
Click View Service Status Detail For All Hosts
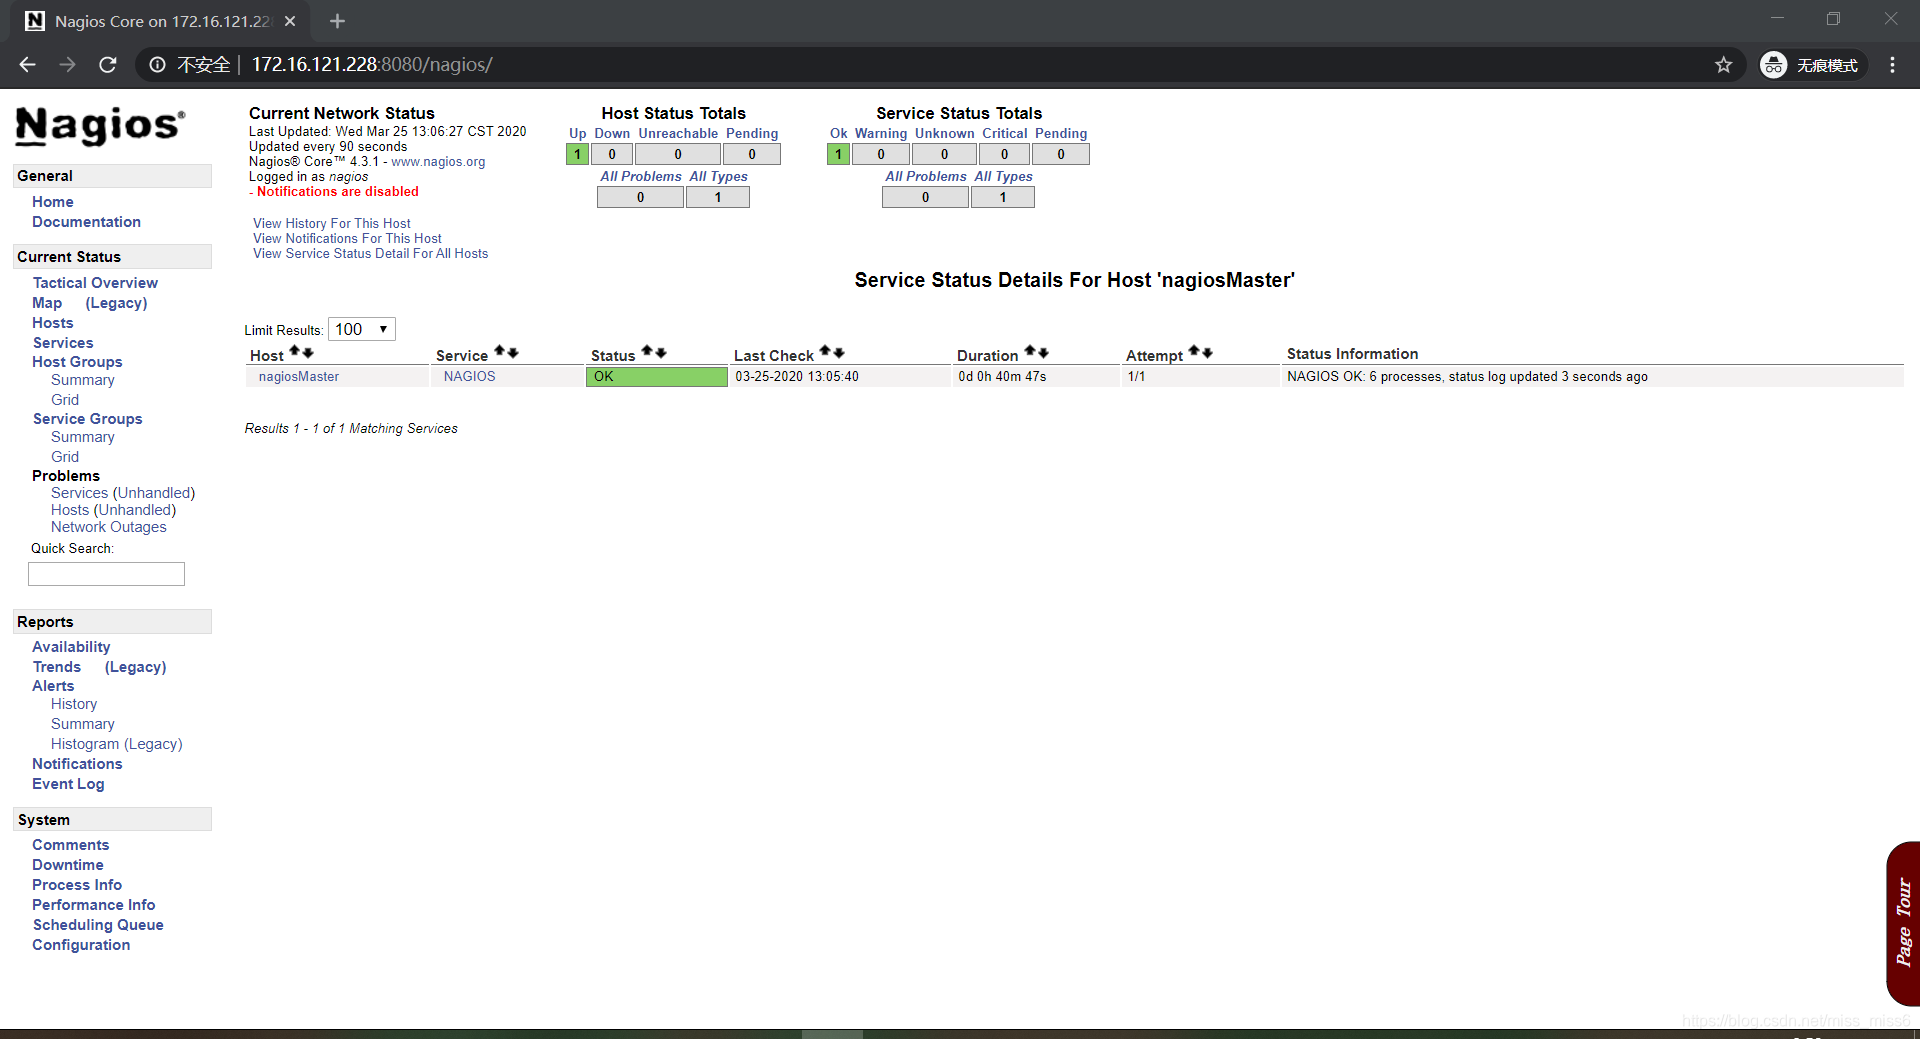[371, 254]
